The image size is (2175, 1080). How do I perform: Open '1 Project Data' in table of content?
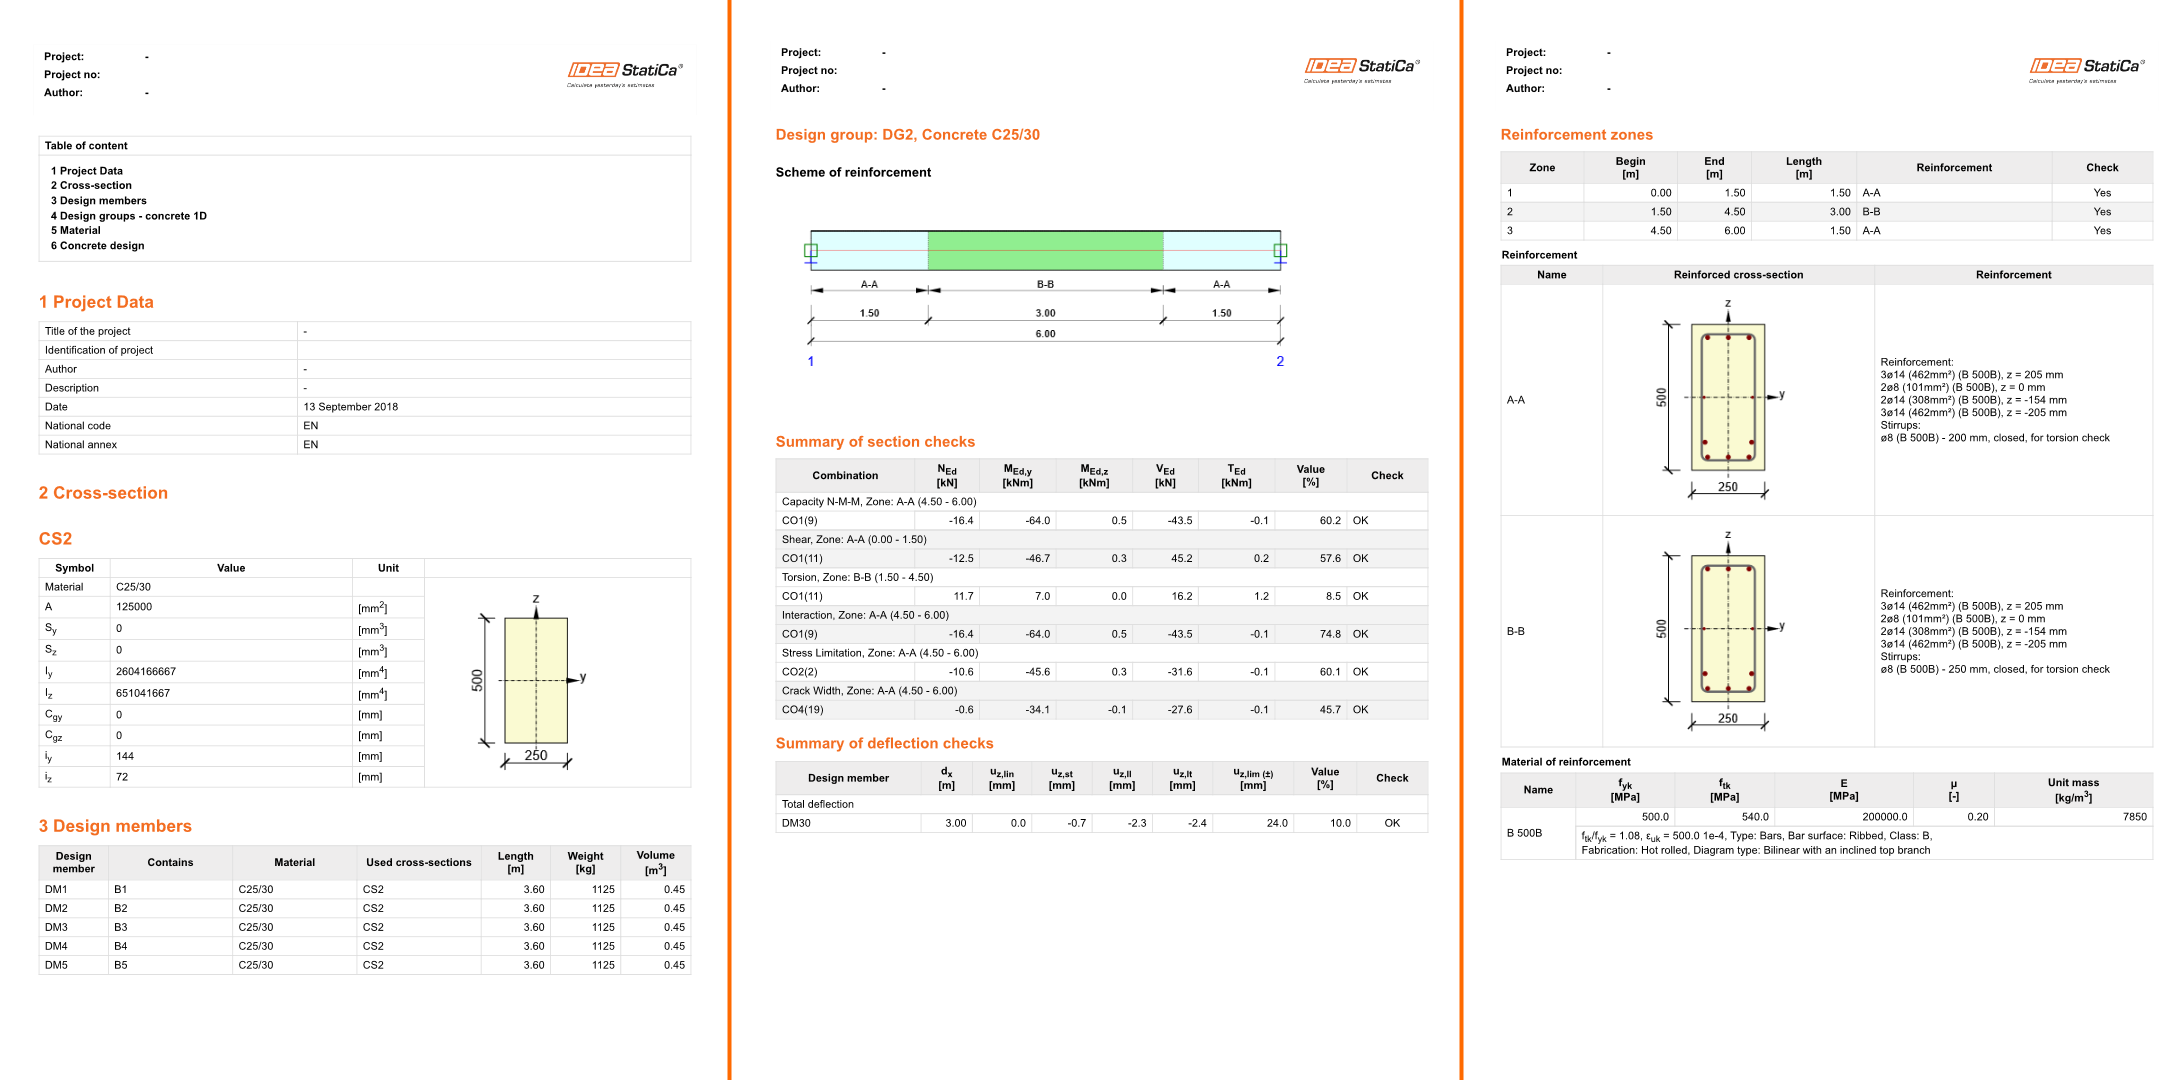(x=87, y=171)
